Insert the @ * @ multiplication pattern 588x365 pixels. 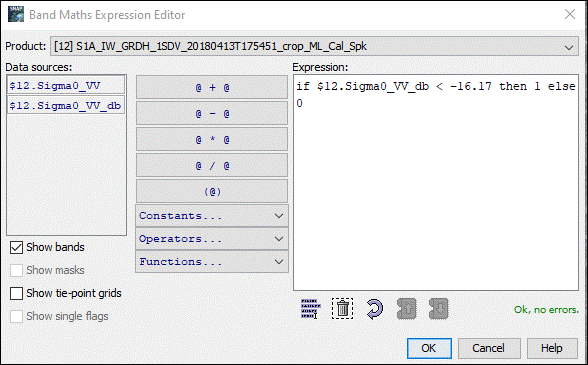212,139
